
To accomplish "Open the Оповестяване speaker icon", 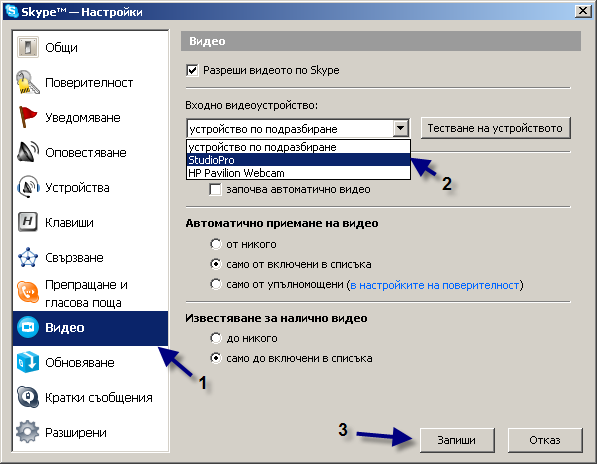I will click(x=27, y=152).
